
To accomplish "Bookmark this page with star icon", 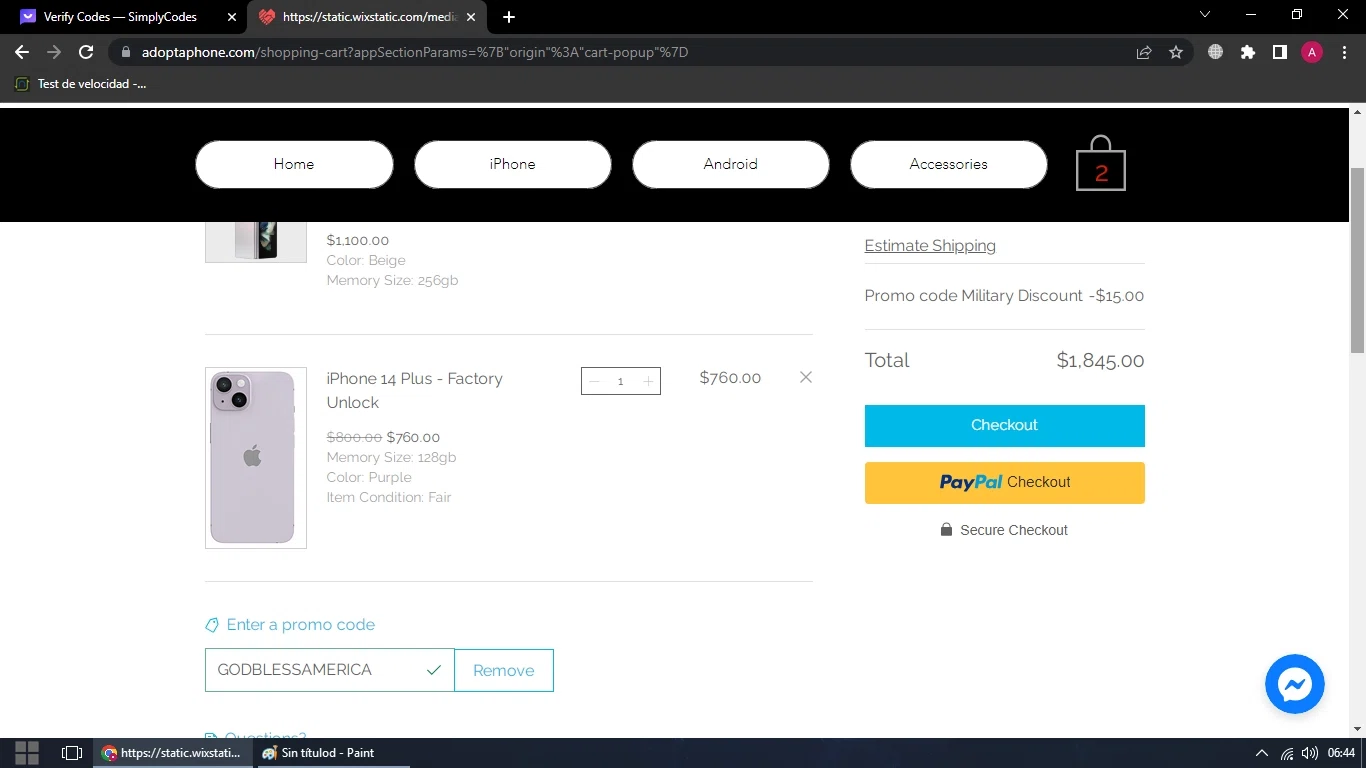I will [x=1176, y=52].
